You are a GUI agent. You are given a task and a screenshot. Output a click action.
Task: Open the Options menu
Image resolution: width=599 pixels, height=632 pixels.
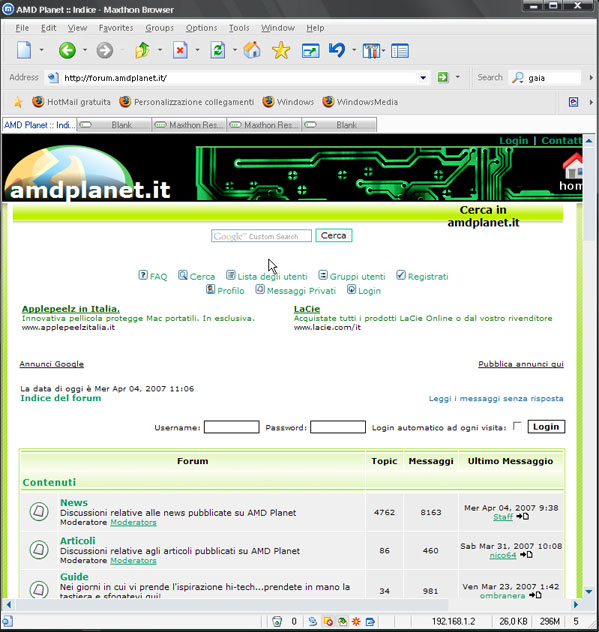point(201,28)
